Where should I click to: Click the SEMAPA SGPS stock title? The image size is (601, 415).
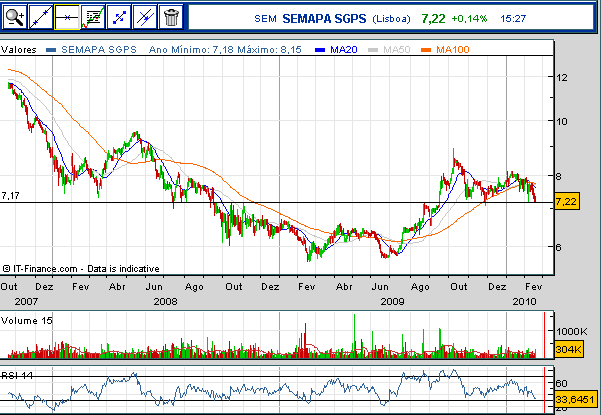tap(324, 18)
